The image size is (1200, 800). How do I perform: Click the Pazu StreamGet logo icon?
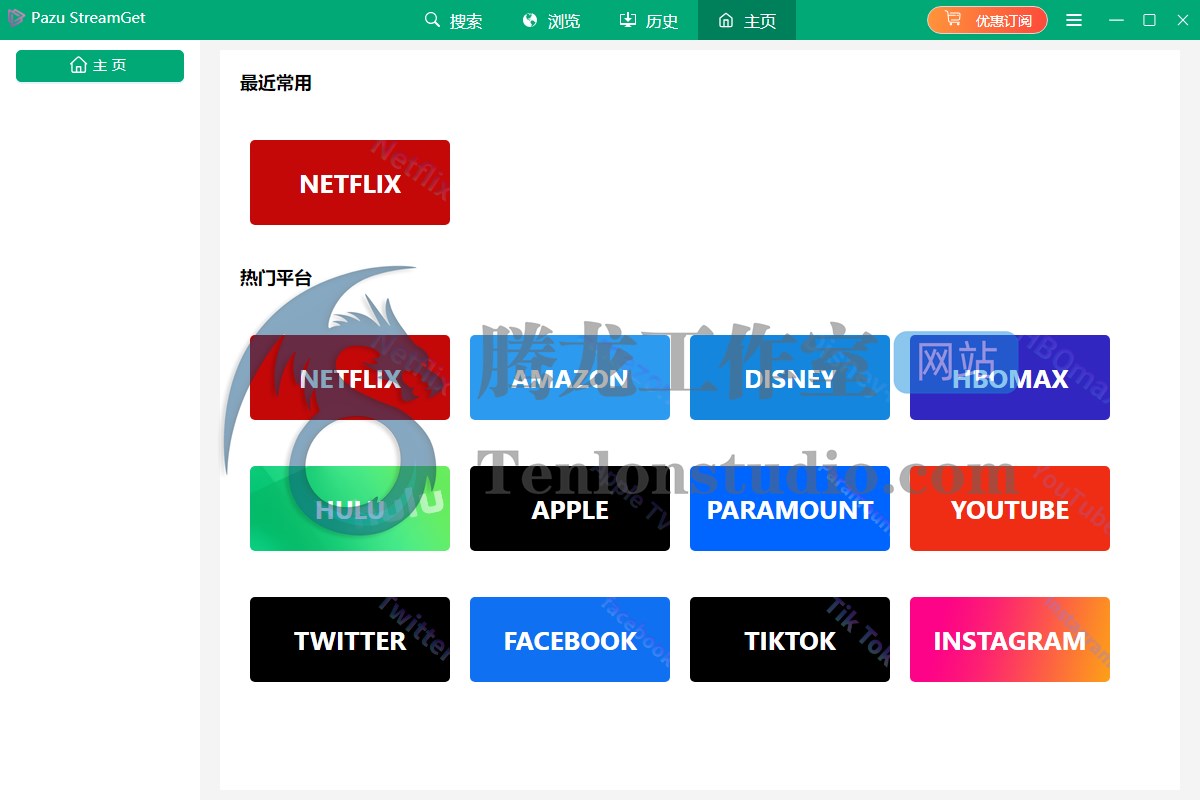16,18
